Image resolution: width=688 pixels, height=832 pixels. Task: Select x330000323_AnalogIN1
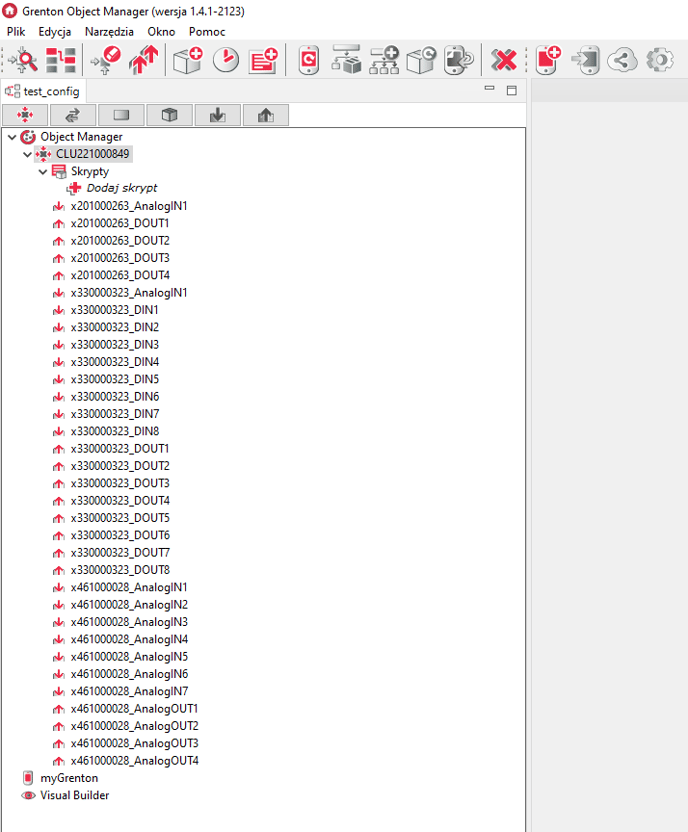point(129,293)
